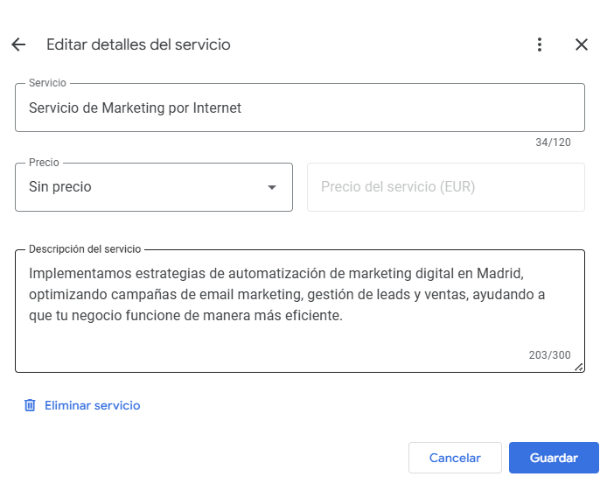Click the 203/300 character counter

[549, 355]
